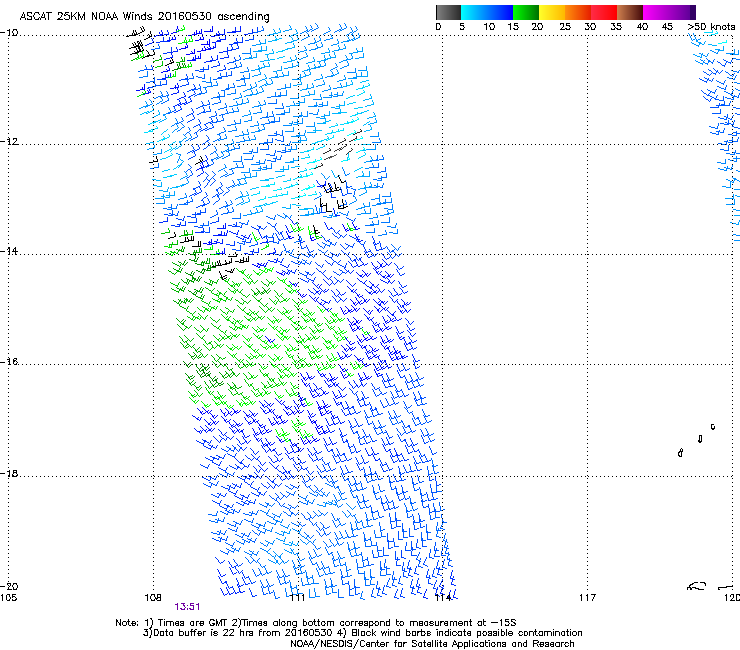Click the orange 25-30 knots legend swatch
Image resolution: width=740 pixels, height=650 pixels.
pos(578,12)
